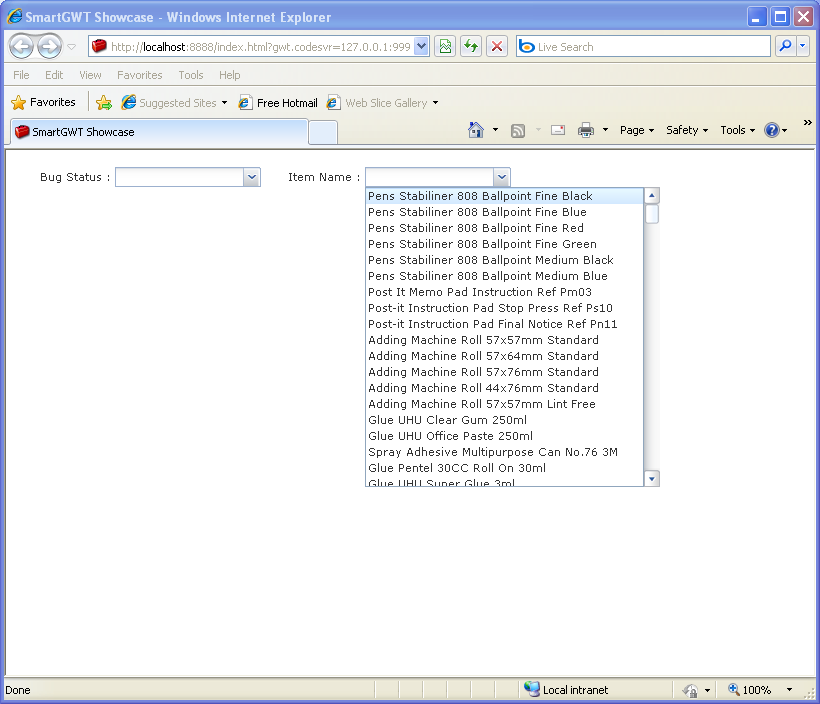The height and width of the screenshot is (704, 820).
Task: Click the browser Back arrow button
Action: tap(21, 47)
